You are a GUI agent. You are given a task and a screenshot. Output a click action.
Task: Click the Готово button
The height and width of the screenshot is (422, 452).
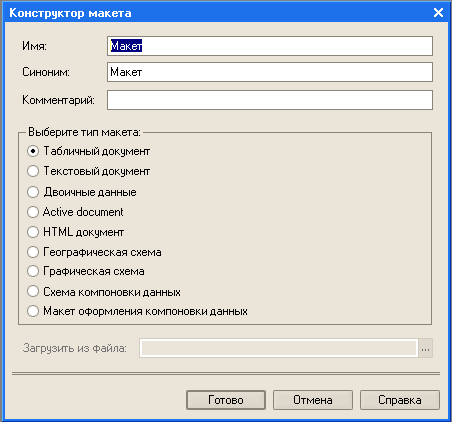[x=226, y=400]
